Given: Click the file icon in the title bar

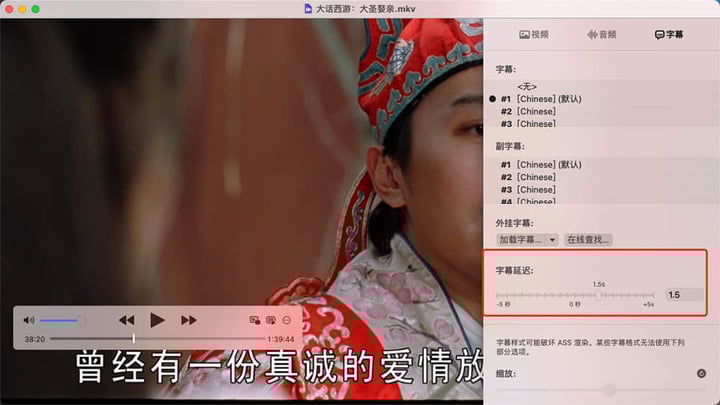Looking at the screenshot, I should [x=308, y=8].
